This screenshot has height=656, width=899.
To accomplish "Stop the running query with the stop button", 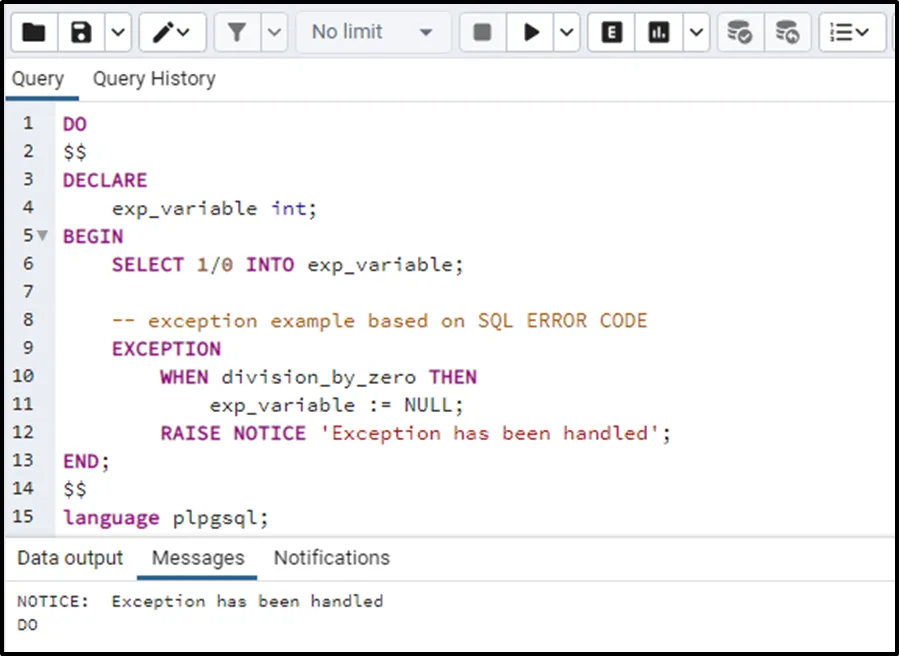I will click(x=482, y=33).
